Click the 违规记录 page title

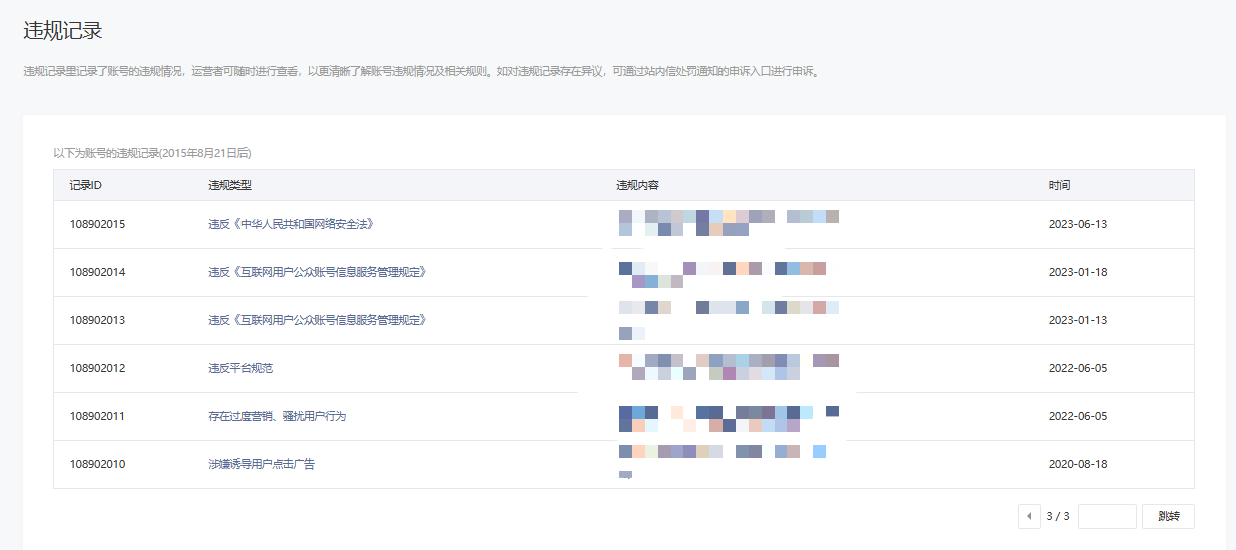62,31
